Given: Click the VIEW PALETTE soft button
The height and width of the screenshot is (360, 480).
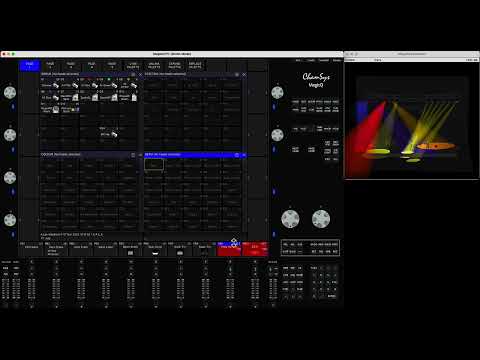Looking at the screenshot, I should tap(133, 65).
